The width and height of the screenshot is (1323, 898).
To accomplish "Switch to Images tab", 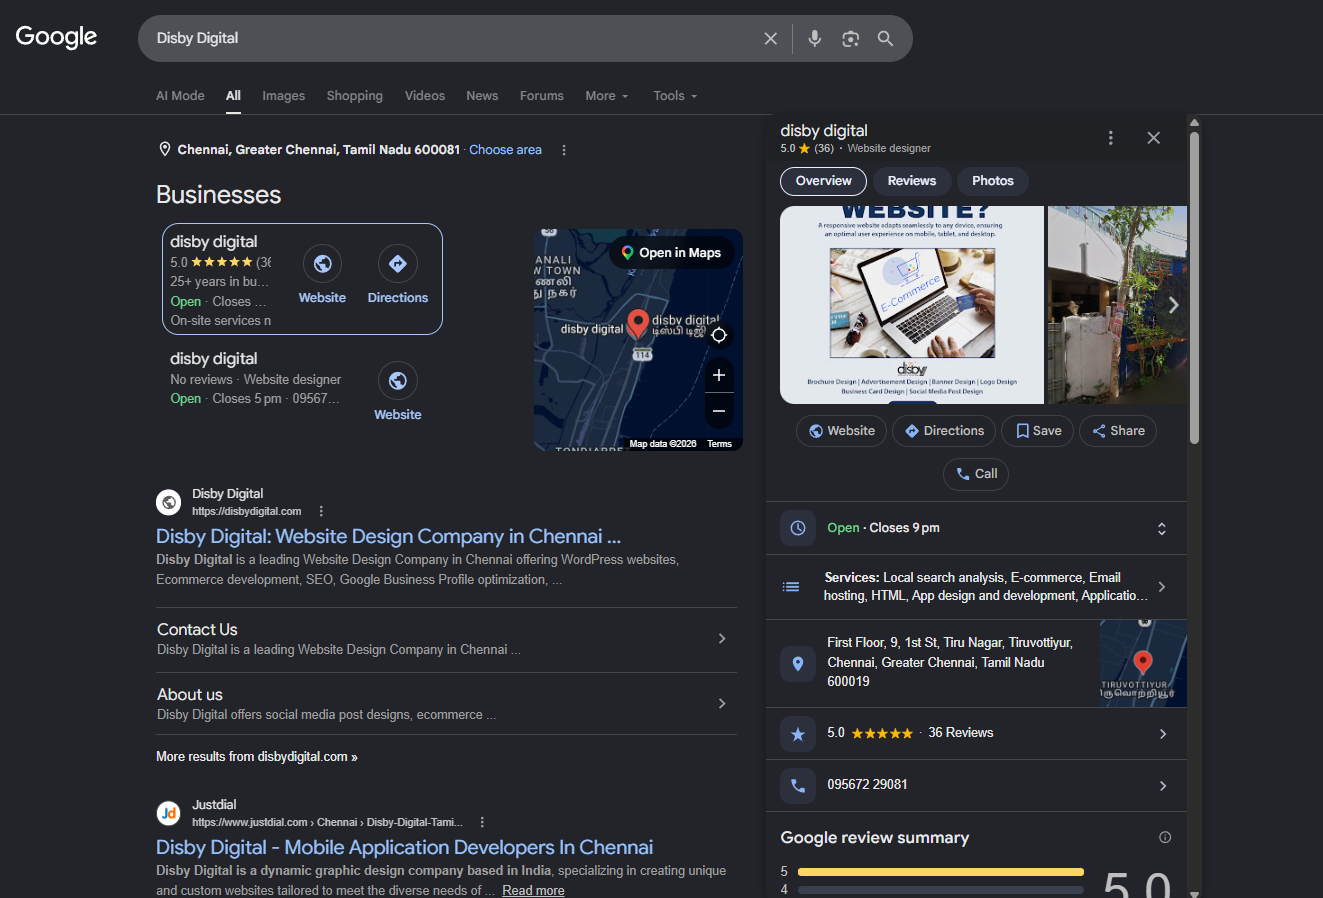I will click(284, 96).
